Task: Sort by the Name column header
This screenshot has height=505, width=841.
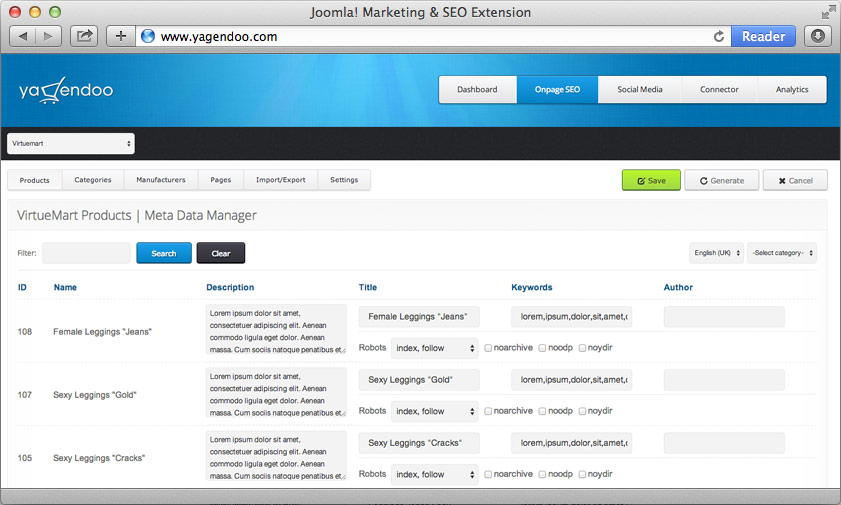Action: tap(65, 287)
